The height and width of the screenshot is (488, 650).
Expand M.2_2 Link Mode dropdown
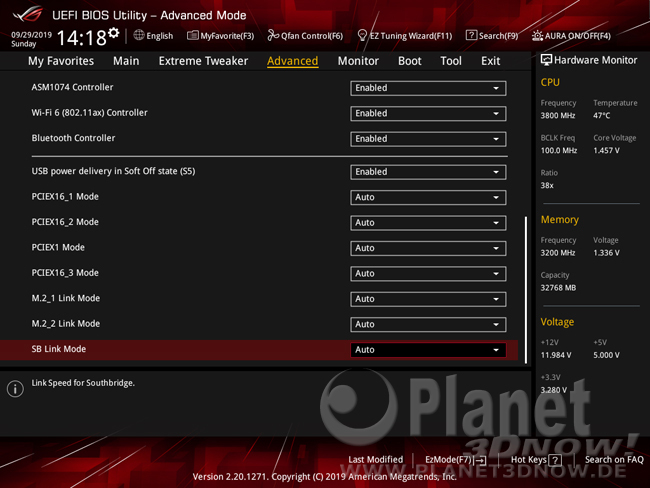coord(428,324)
